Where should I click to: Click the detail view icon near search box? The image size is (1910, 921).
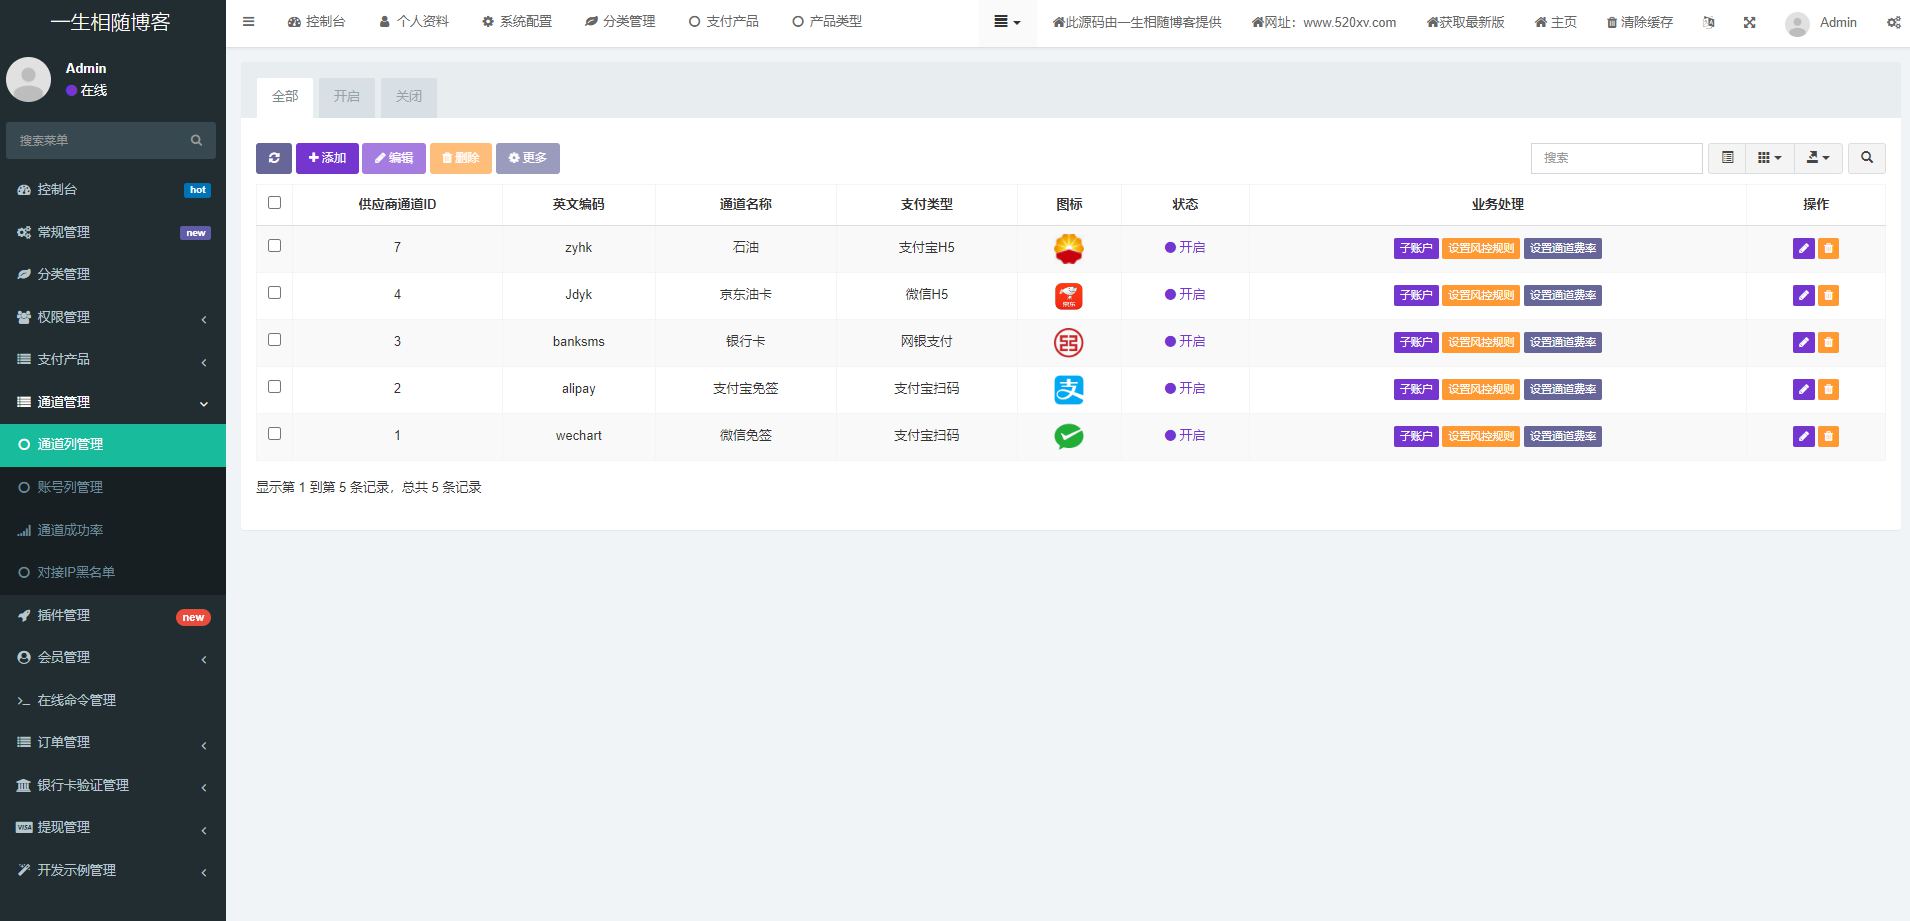coord(1725,158)
